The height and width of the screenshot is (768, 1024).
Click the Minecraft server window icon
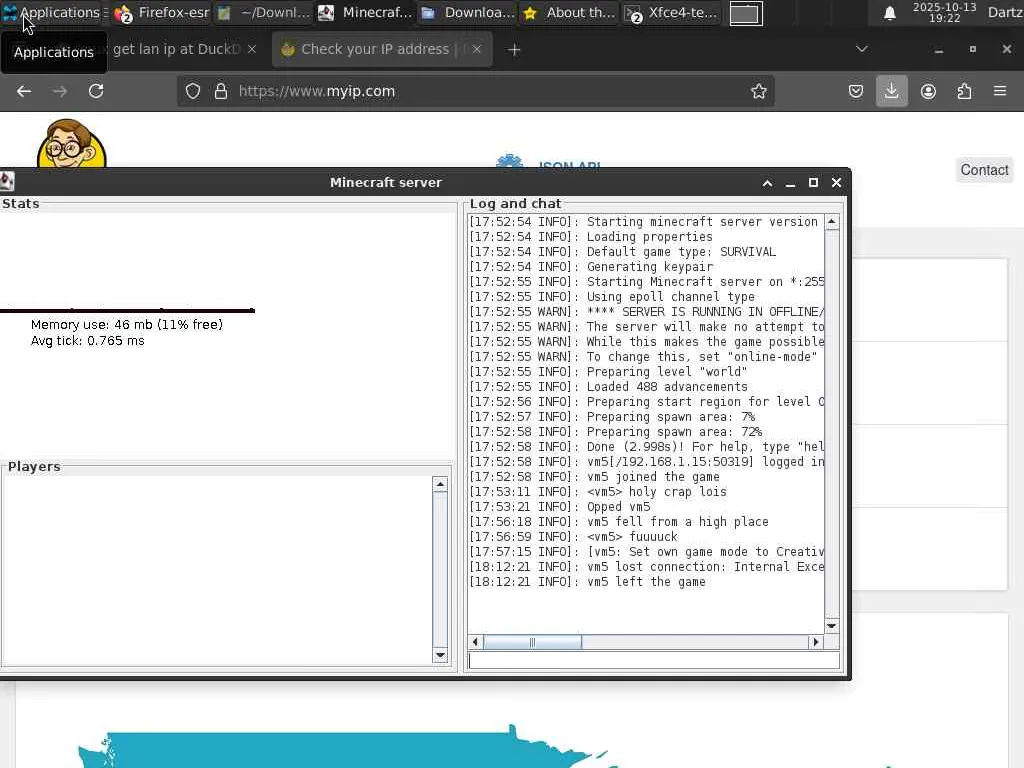(7, 182)
